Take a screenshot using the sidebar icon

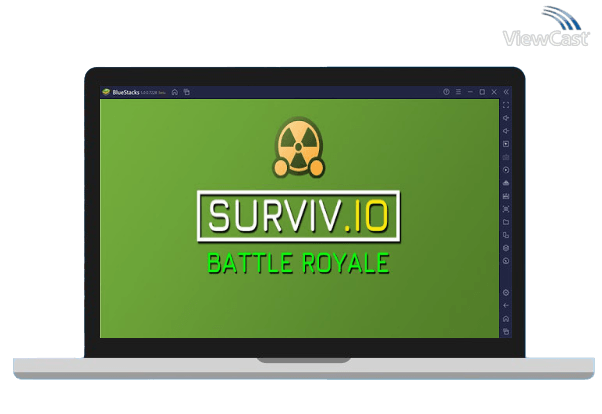506,209
